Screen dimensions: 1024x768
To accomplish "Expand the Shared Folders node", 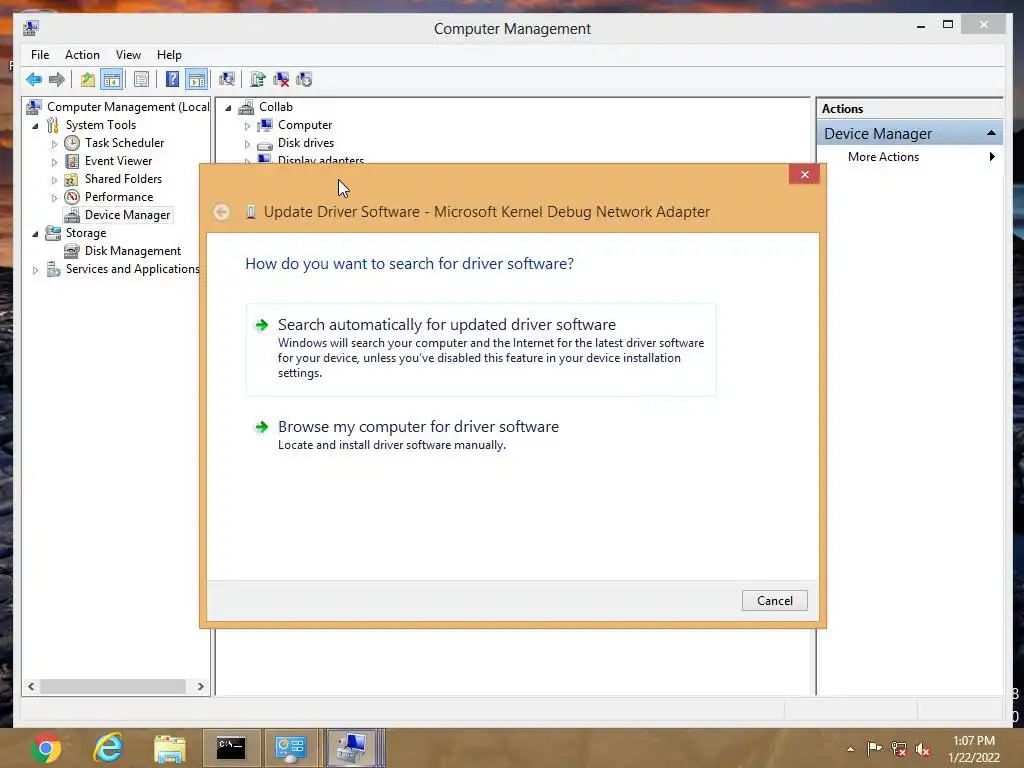I will [x=54, y=180].
